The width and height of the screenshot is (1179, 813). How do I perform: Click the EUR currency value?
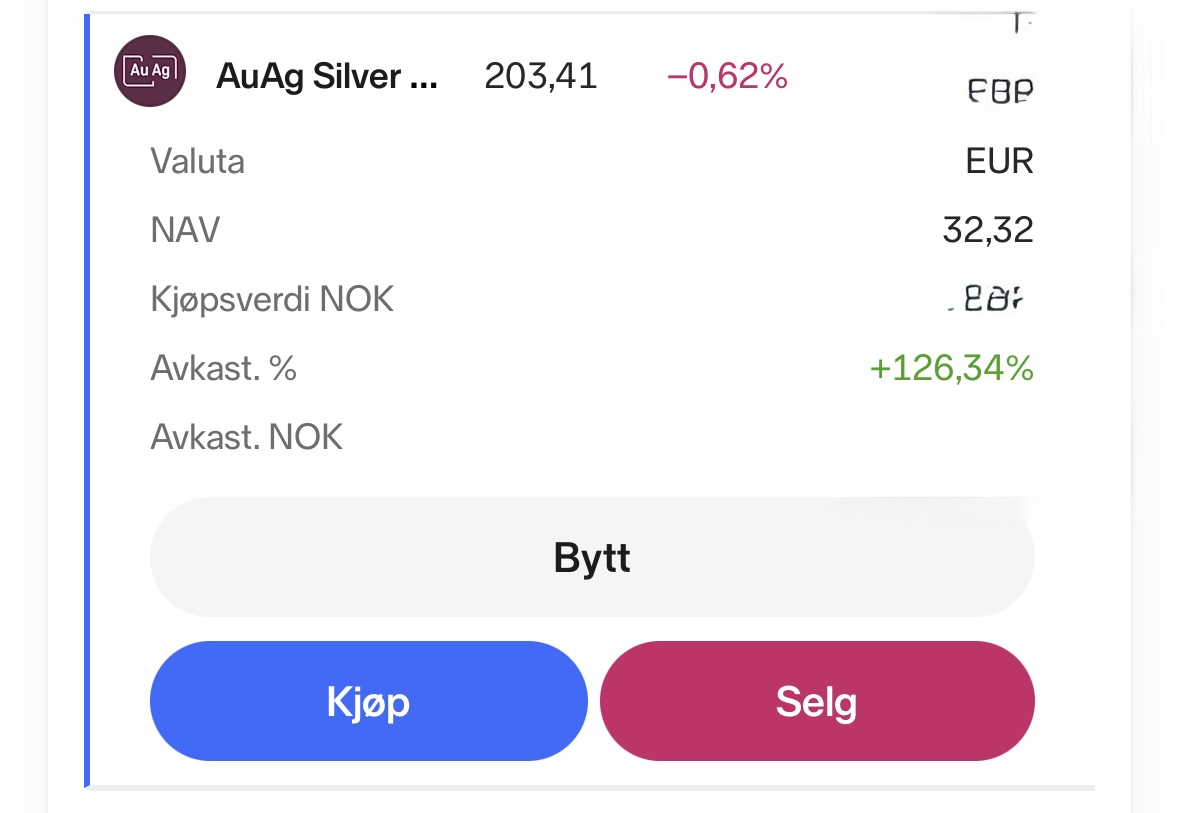(999, 161)
